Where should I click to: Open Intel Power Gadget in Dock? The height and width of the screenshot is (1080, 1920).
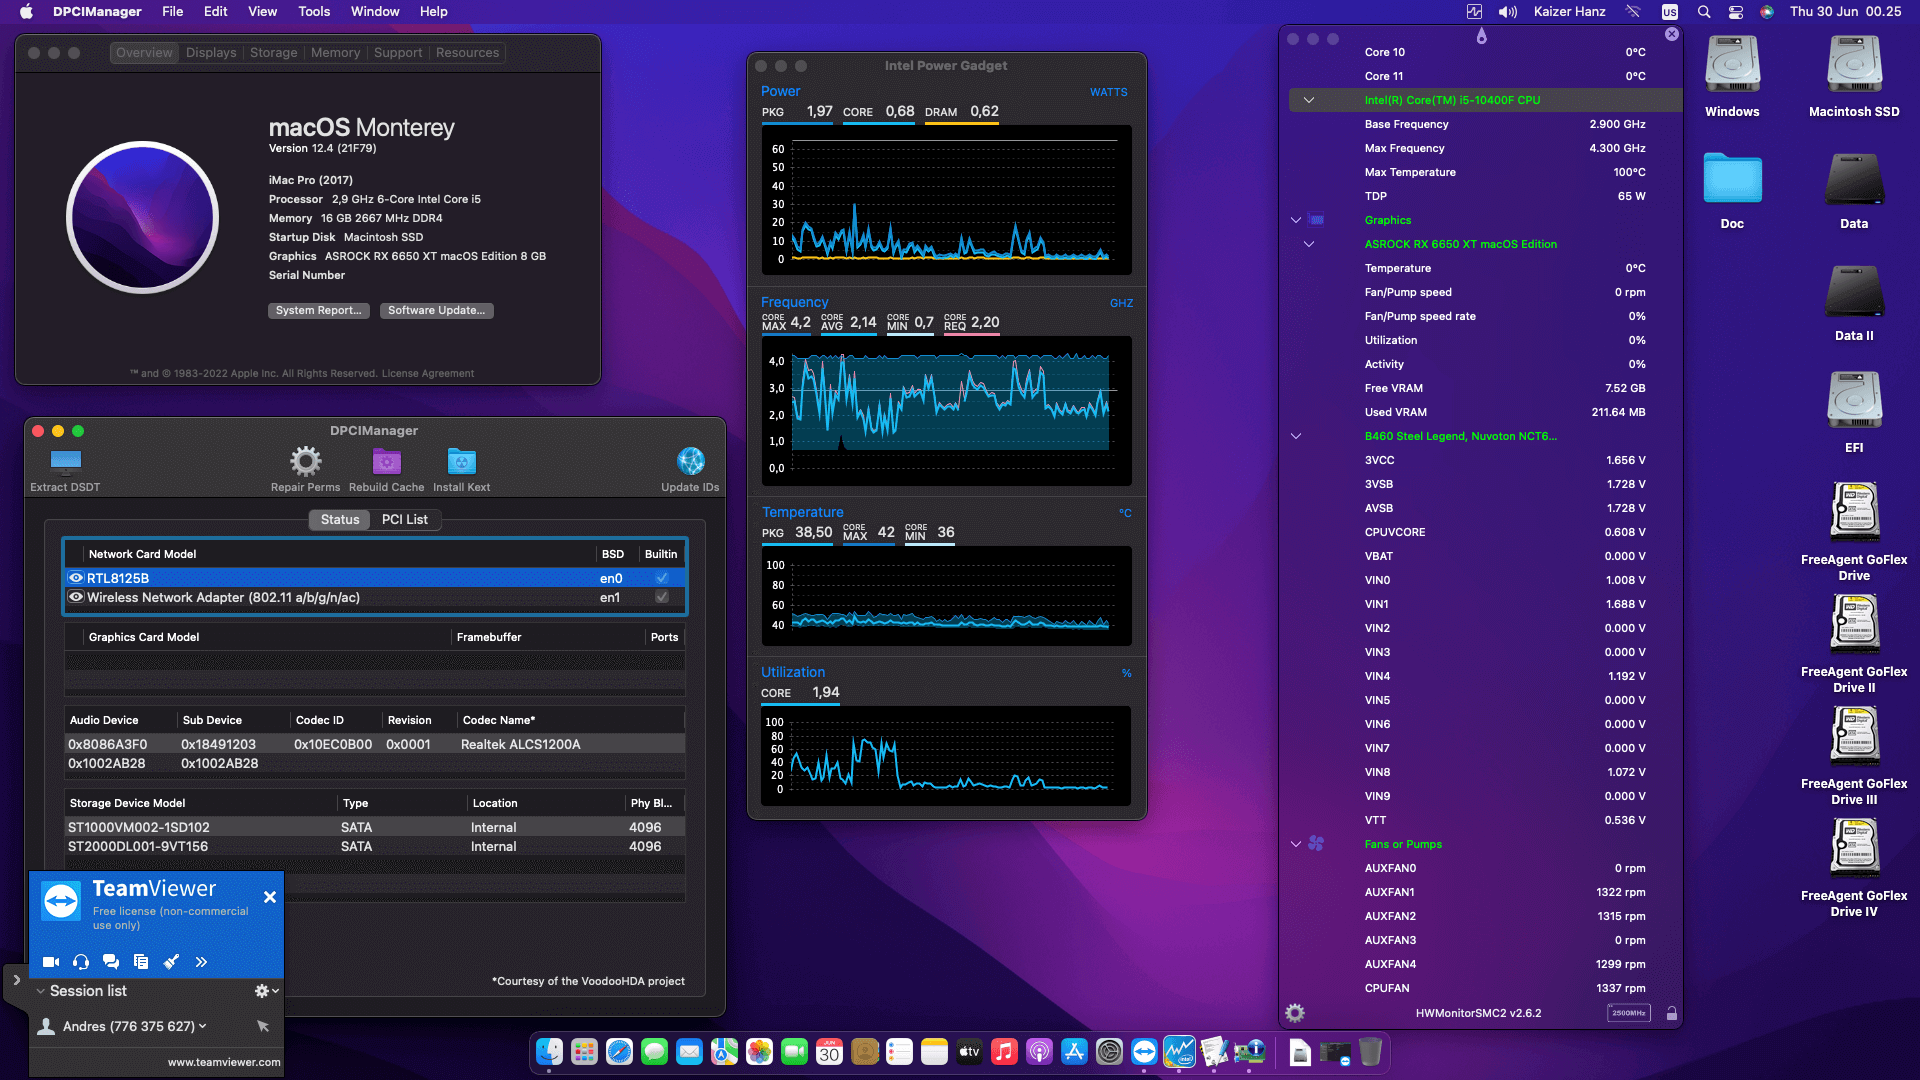pyautogui.click(x=1179, y=1052)
